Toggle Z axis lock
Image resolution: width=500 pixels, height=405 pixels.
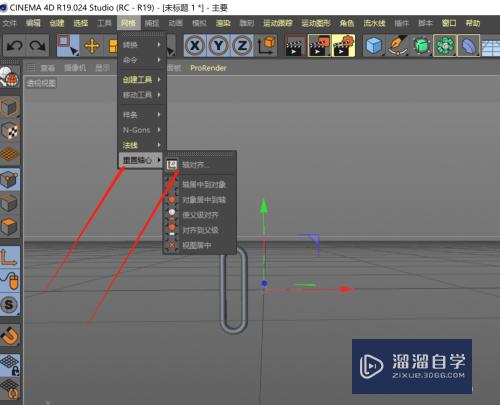click(242, 45)
